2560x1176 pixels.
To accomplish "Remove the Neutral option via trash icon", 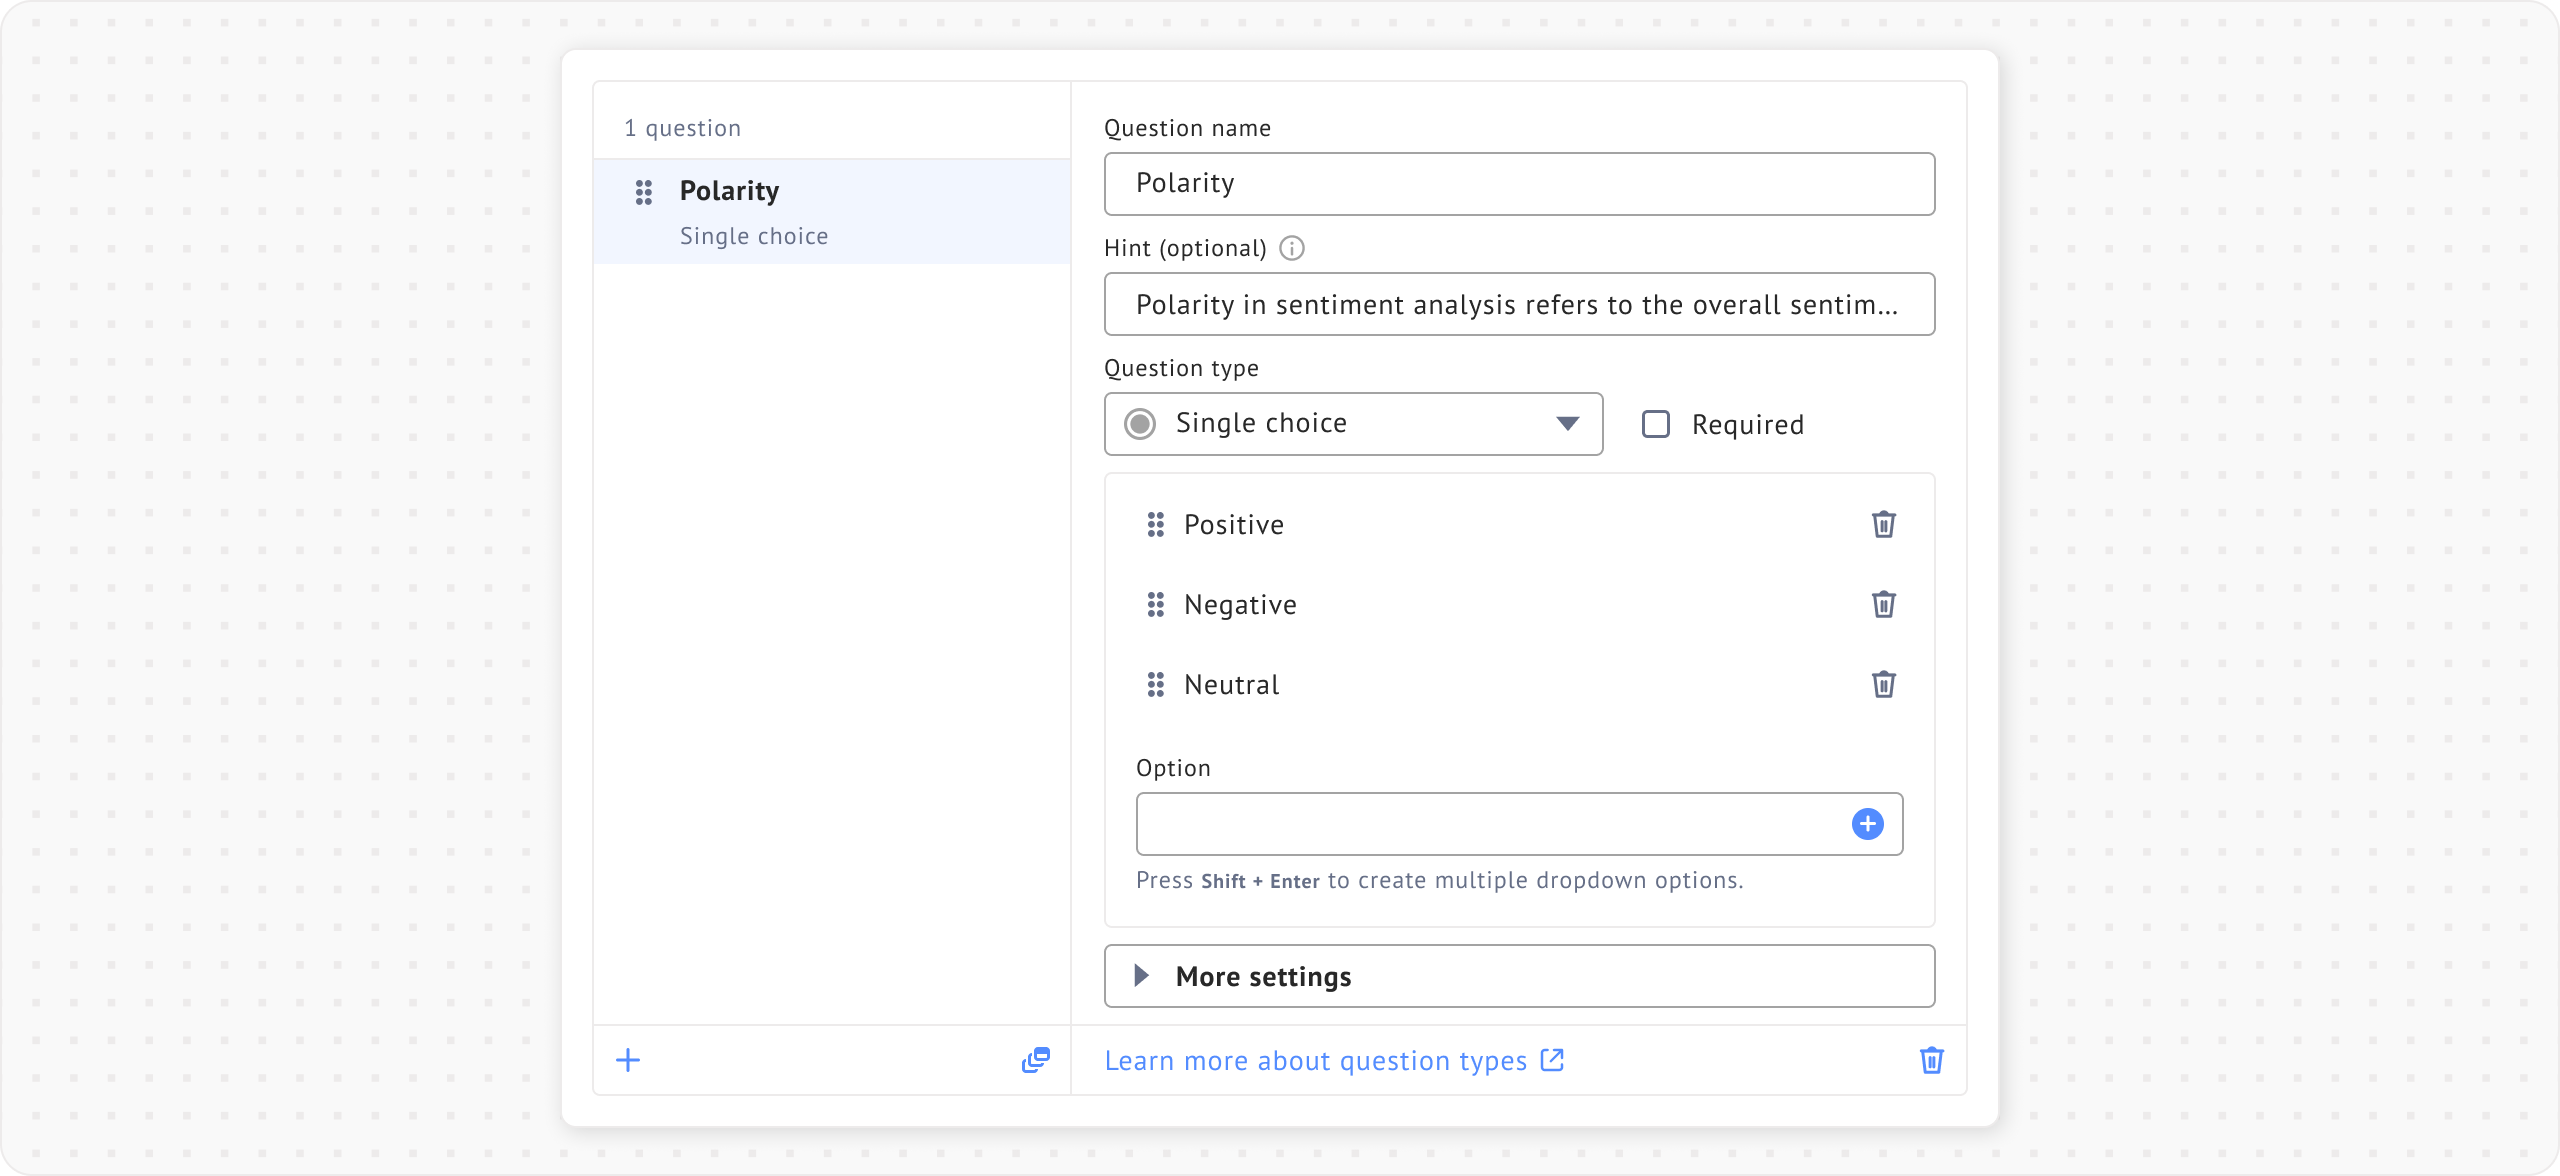I will 1883,684.
